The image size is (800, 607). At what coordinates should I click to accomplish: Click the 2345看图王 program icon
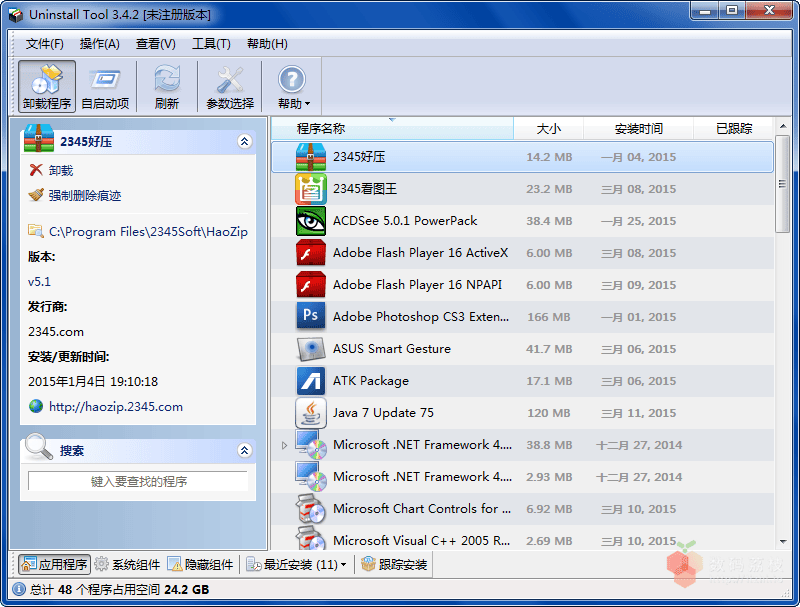[x=310, y=189]
